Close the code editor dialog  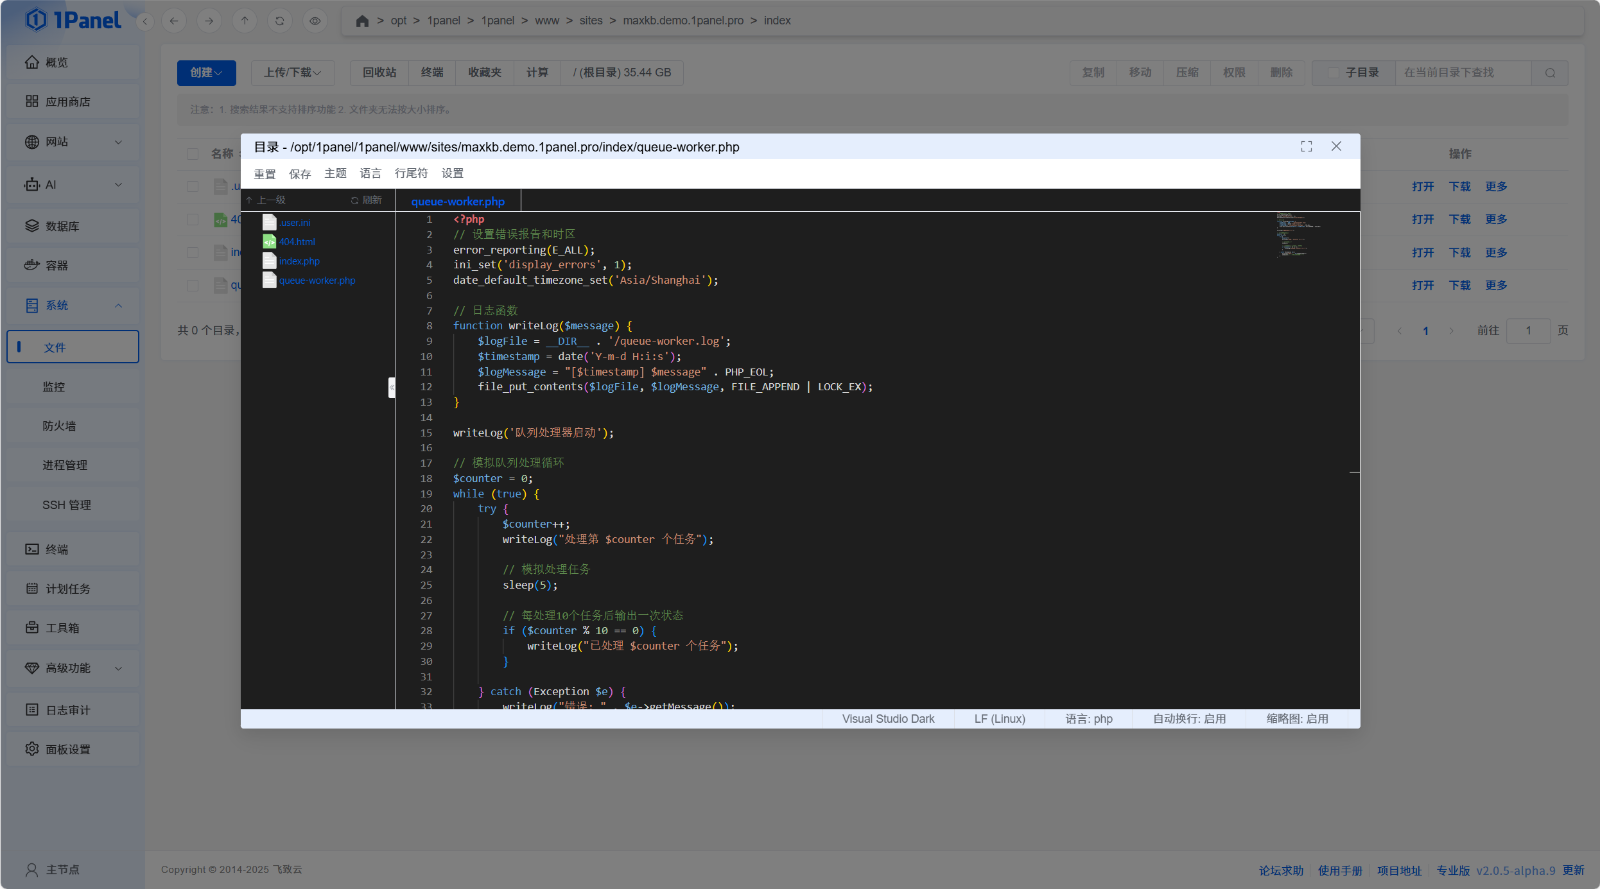[x=1336, y=146]
